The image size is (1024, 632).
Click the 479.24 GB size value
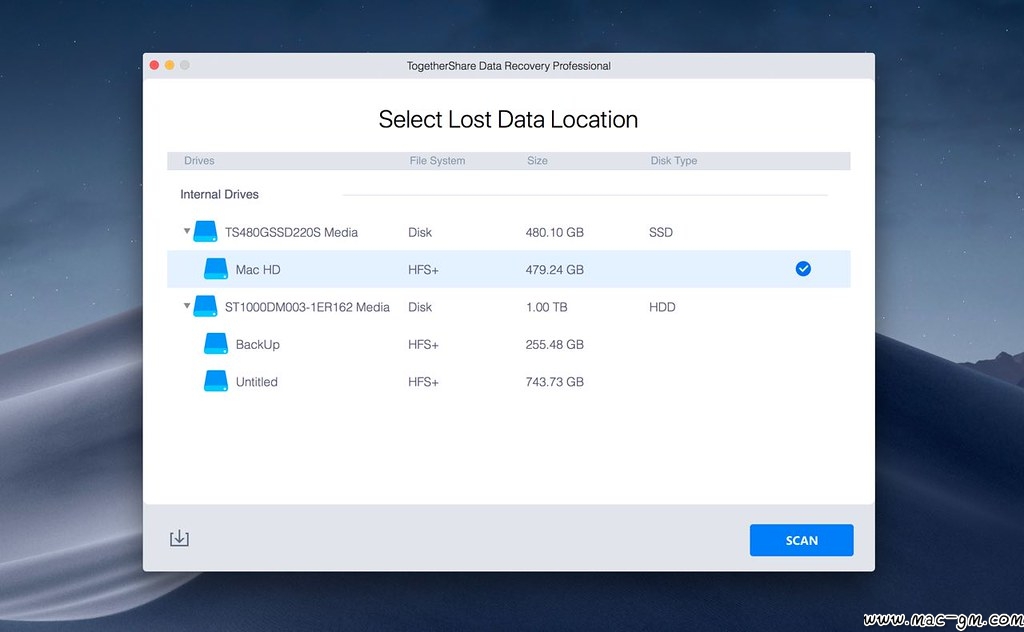pos(554,270)
